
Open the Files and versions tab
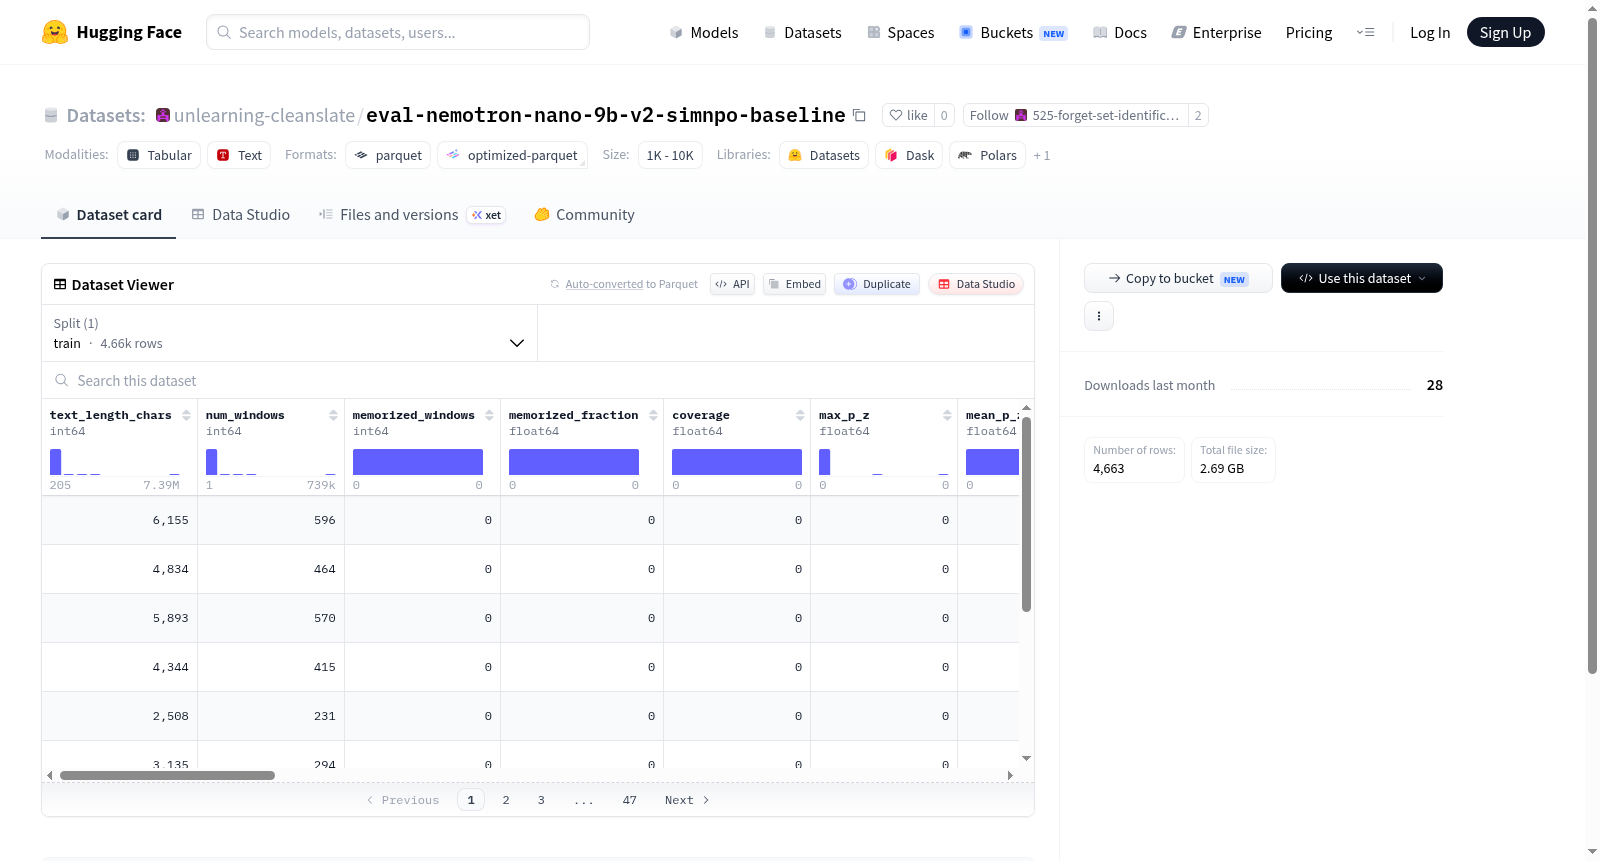pyautogui.click(x=412, y=214)
